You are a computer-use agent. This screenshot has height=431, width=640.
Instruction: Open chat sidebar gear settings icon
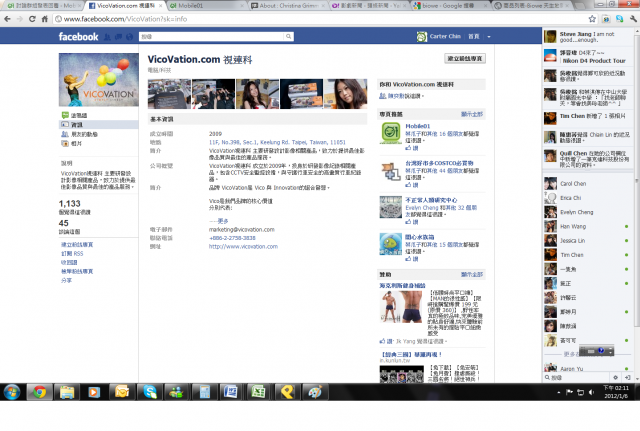coord(616,378)
